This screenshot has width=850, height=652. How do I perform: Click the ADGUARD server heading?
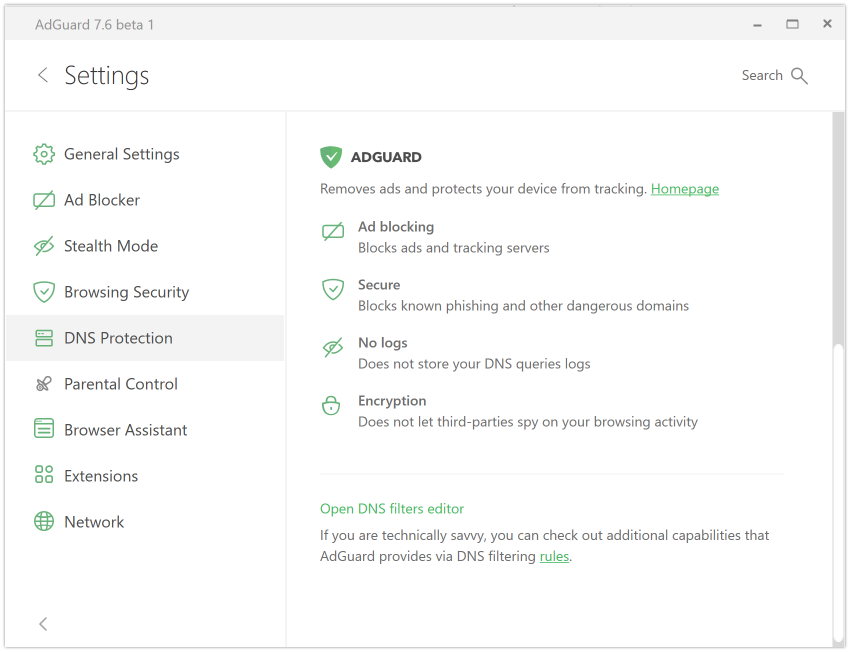coord(386,157)
